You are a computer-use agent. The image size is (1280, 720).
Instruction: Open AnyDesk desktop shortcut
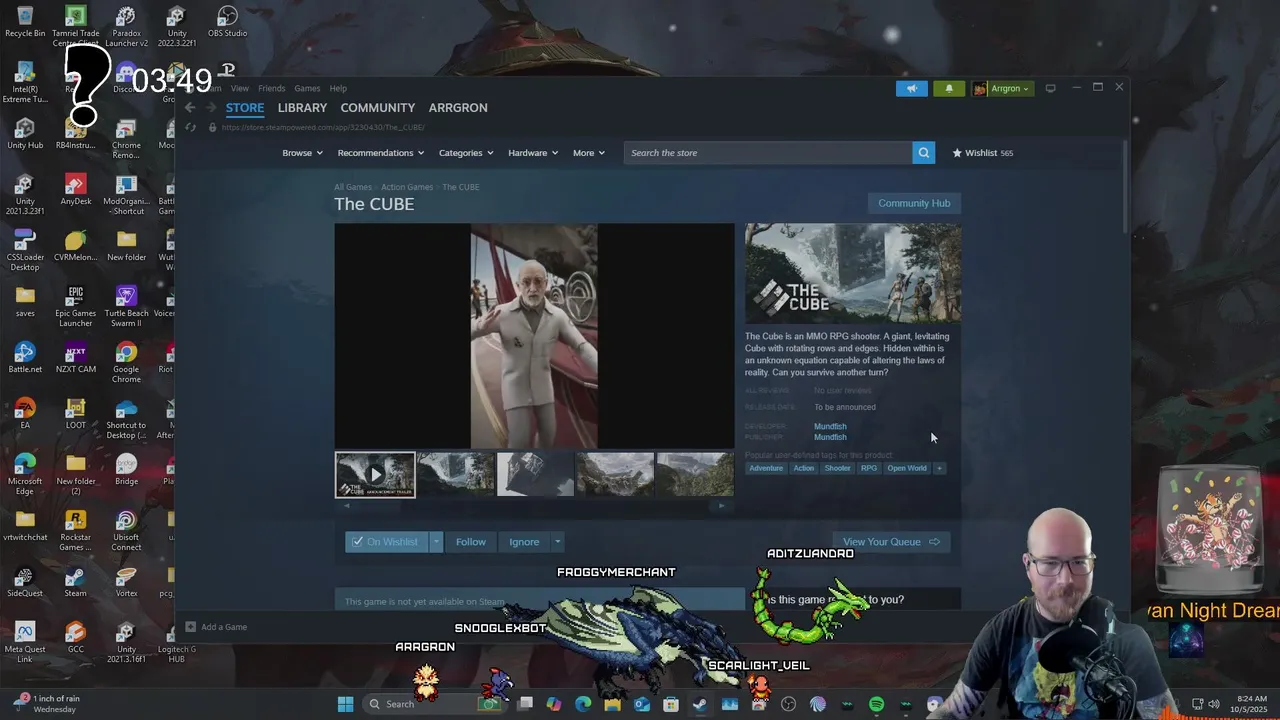point(76,190)
